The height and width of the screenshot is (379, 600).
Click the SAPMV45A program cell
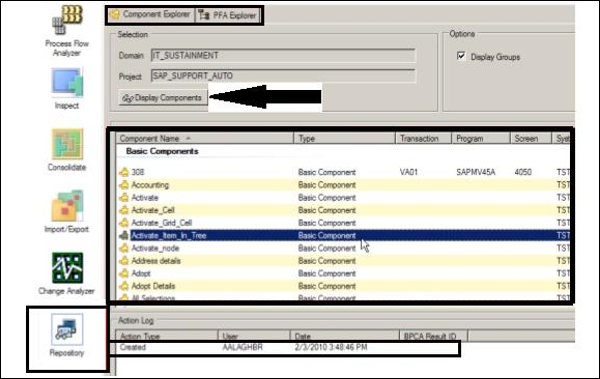click(x=476, y=172)
